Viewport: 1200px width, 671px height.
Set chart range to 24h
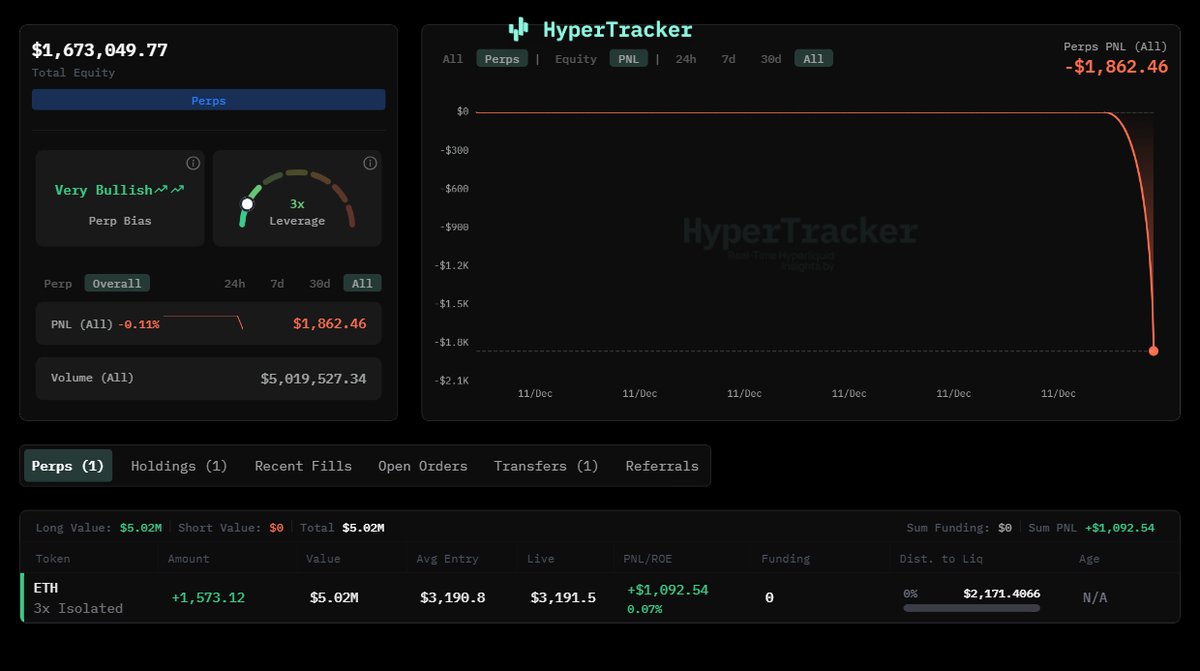pyautogui.click(x=686, y=59)
